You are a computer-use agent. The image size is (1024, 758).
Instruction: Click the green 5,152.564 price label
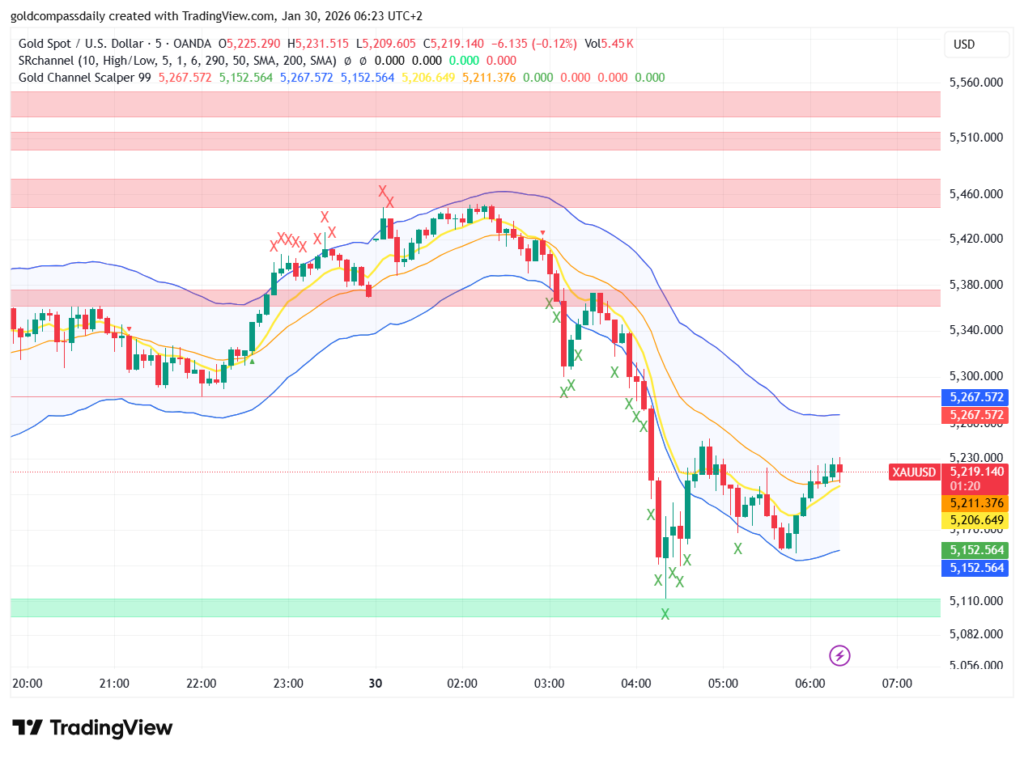[974, 550]
